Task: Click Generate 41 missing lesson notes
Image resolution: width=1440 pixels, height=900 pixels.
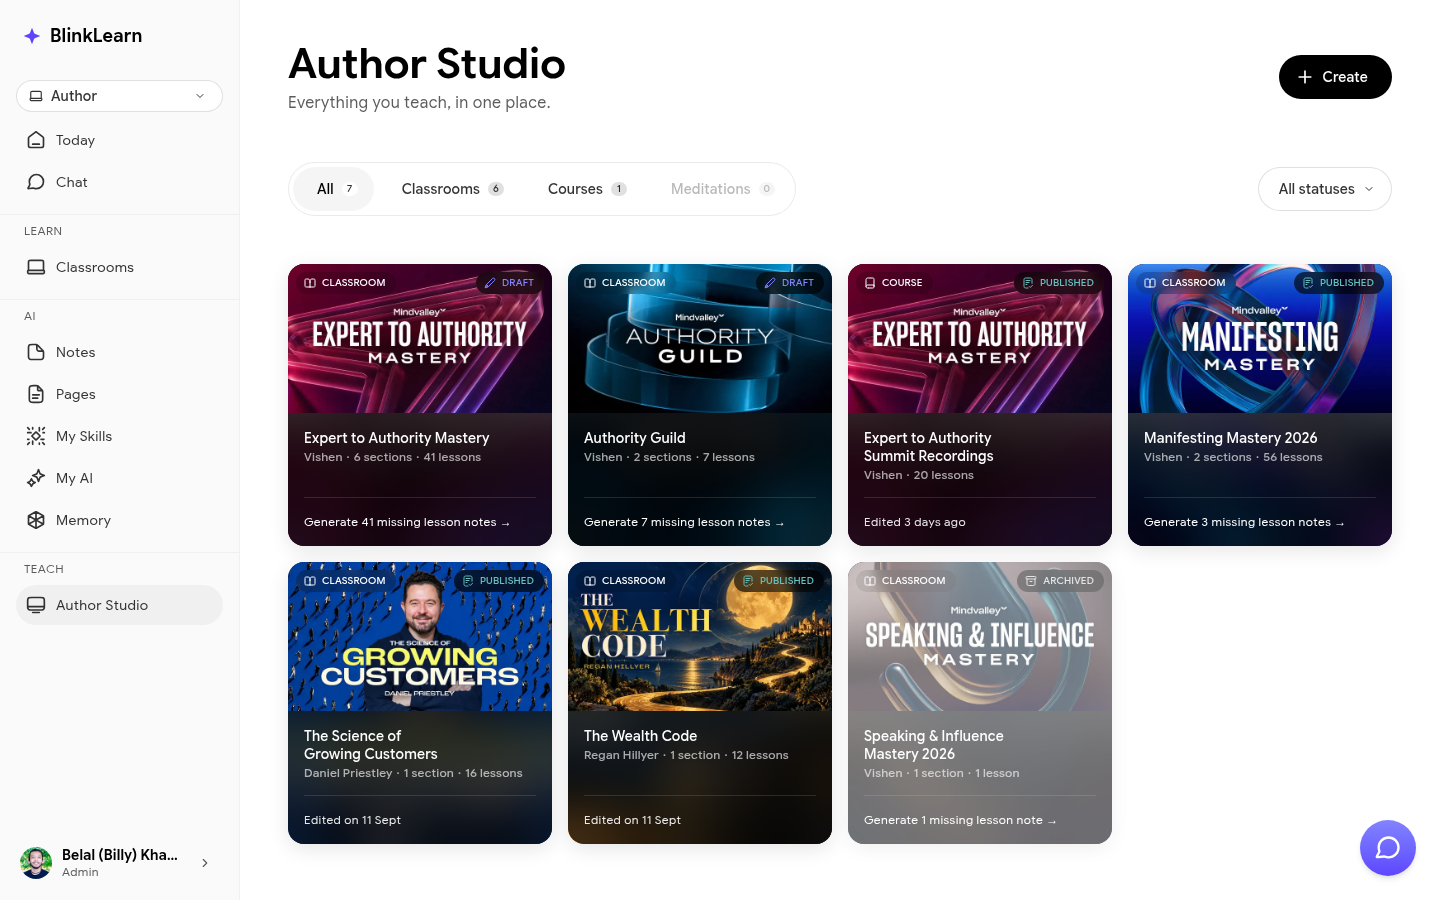Action: coord(407,522)
